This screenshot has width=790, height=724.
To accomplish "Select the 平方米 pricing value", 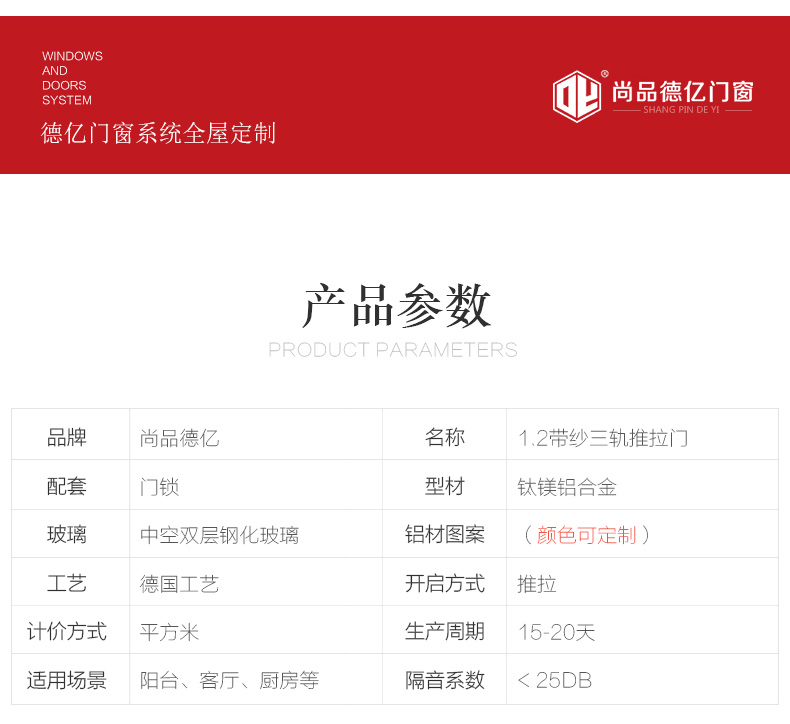I will coord(170,632).
